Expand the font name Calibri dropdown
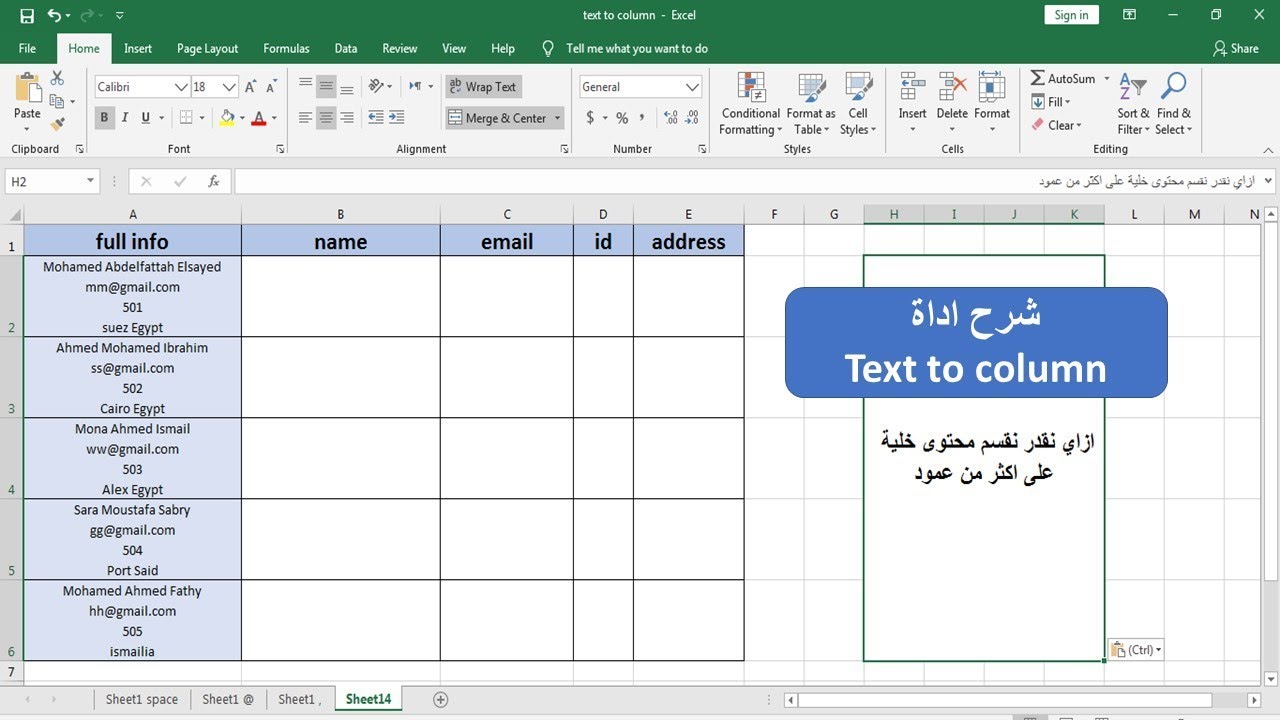This screenshot has height=720, width=1280. (x=181, y=87)
